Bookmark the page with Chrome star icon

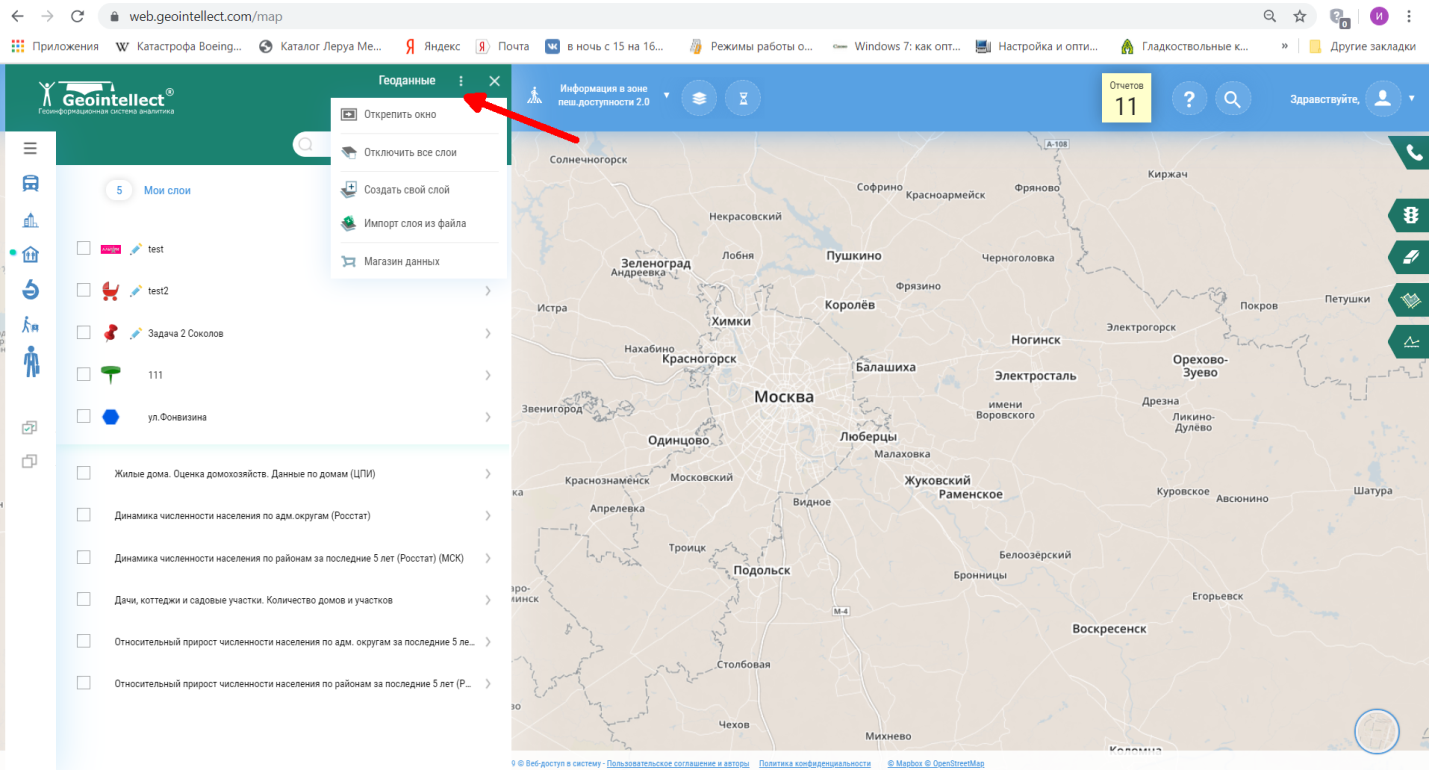(x=1299, y=16)
